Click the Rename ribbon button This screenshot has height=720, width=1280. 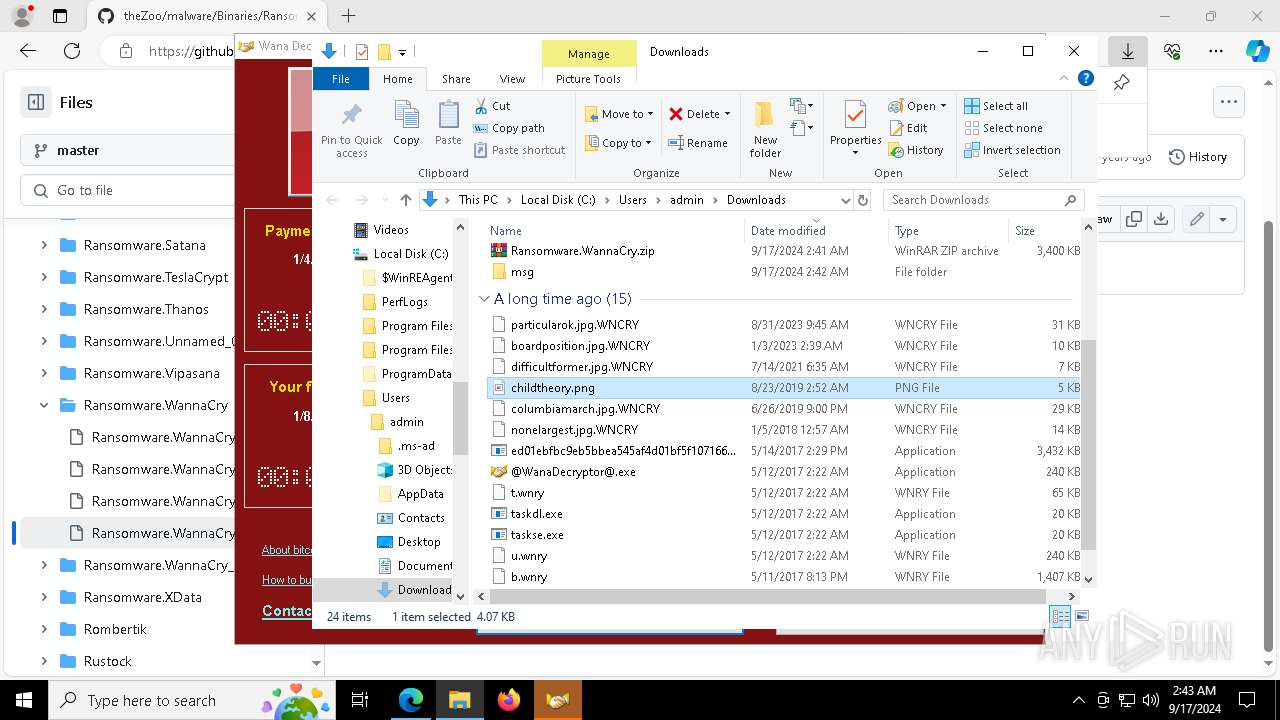tap(697, 143)
